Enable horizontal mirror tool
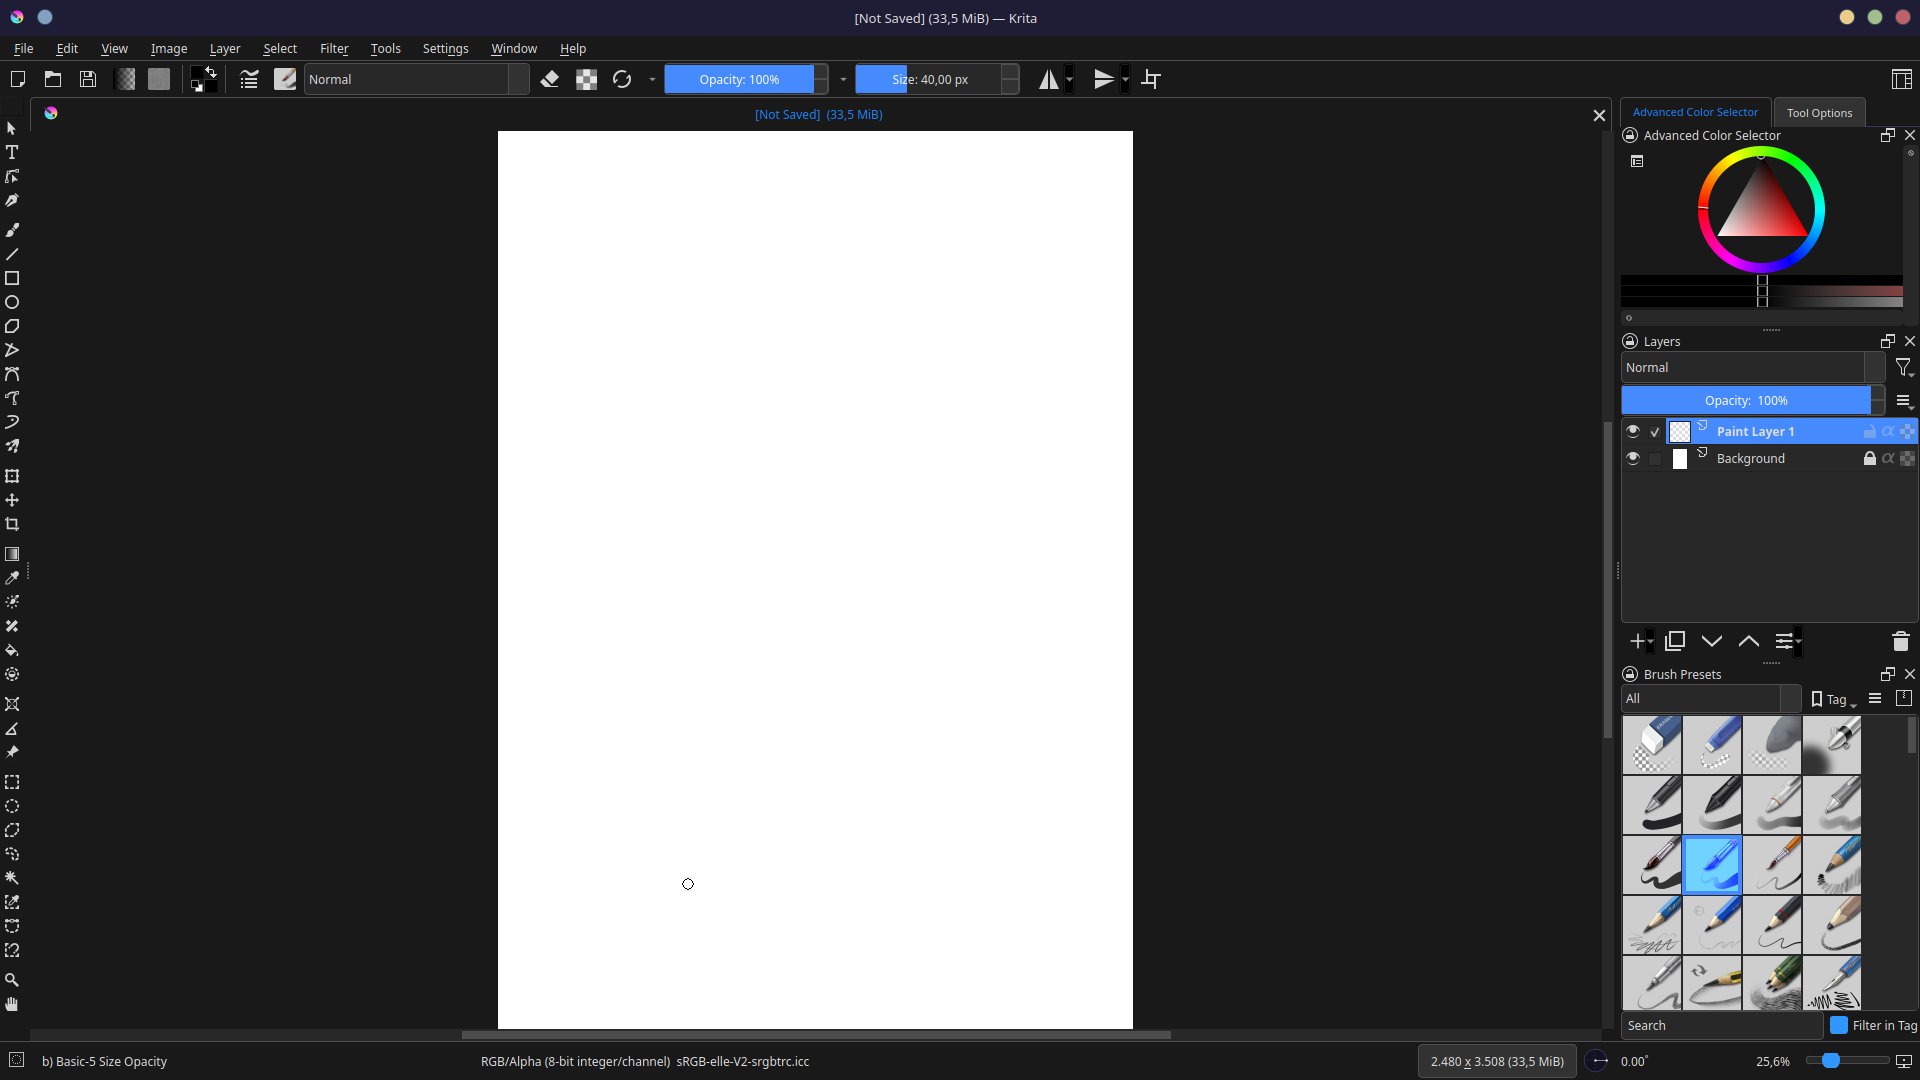The height and width of the screenshot is (1080, 1920). [1048, 79]
